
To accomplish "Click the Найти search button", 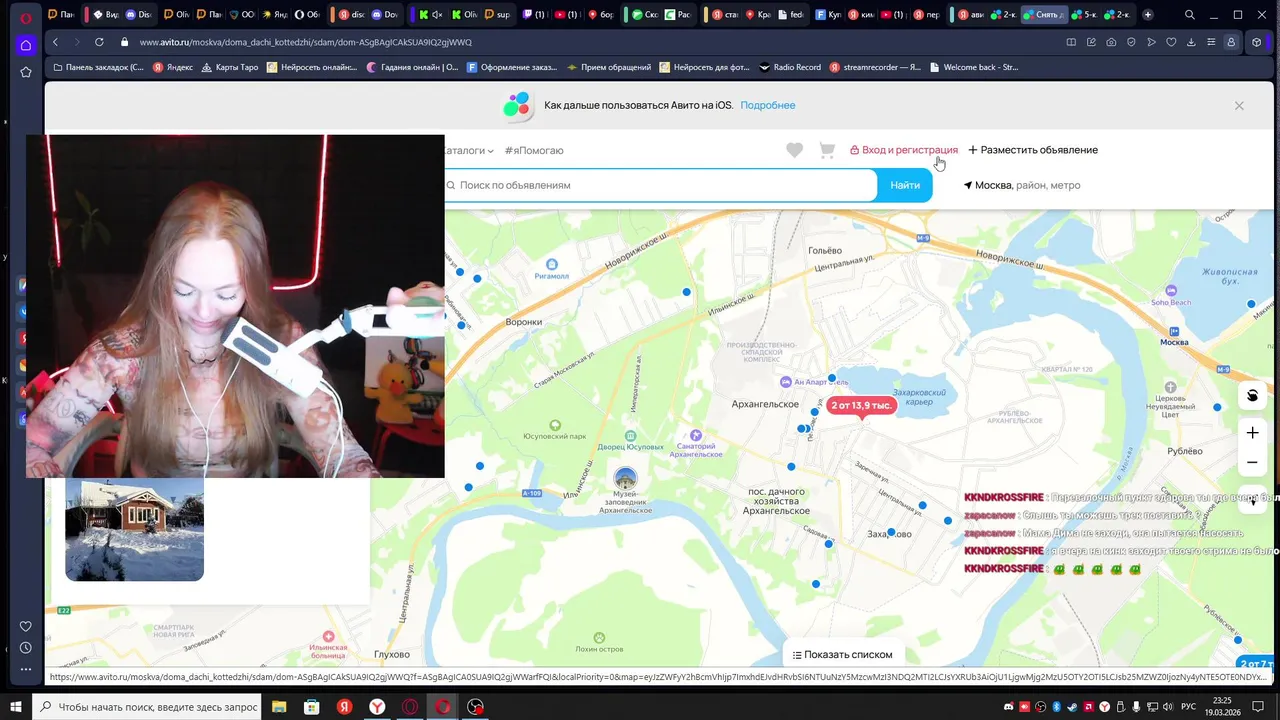I will pyautogui.click(x=905, y=185).
